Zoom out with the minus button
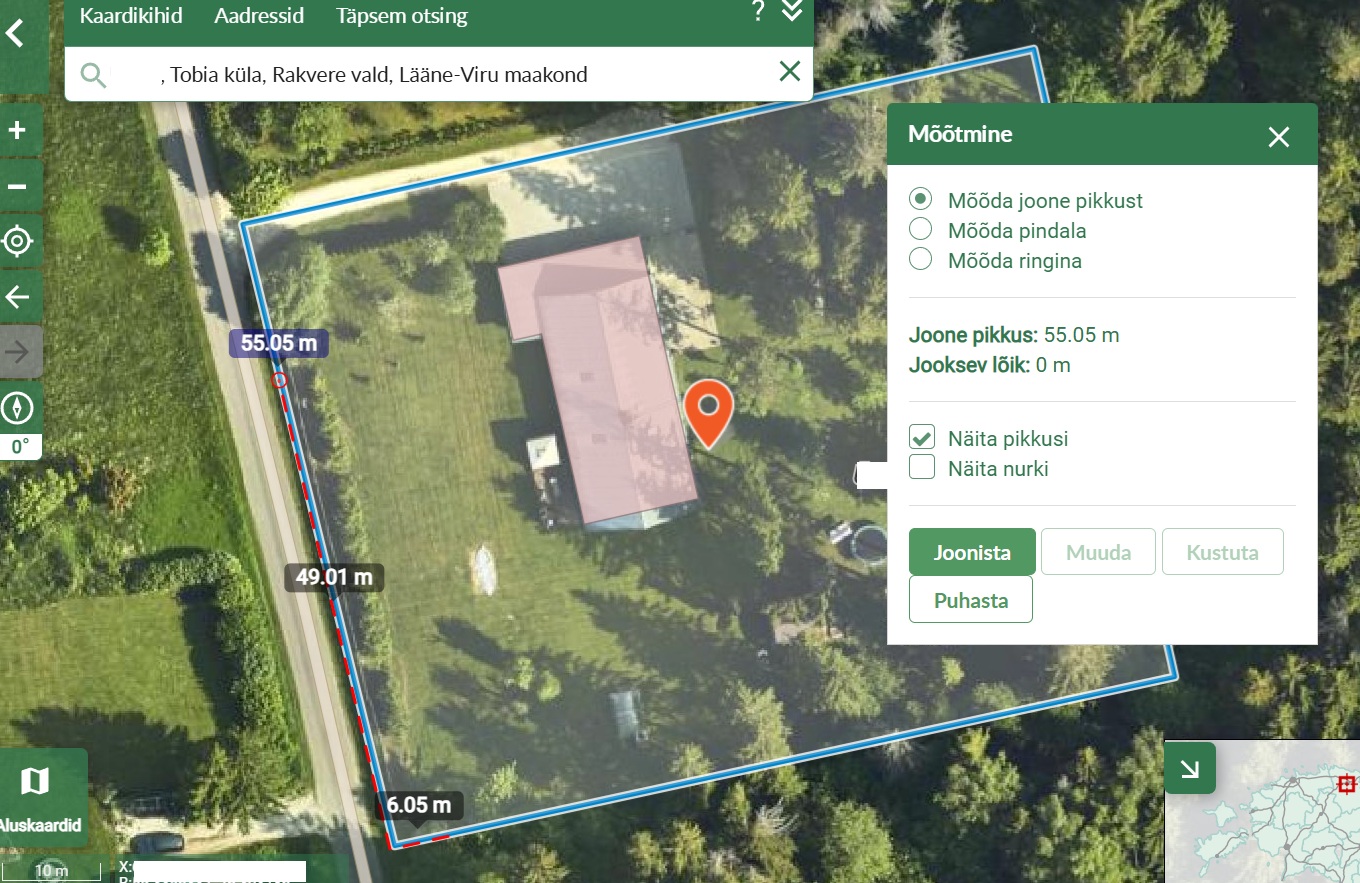 (x=17, y=186)
